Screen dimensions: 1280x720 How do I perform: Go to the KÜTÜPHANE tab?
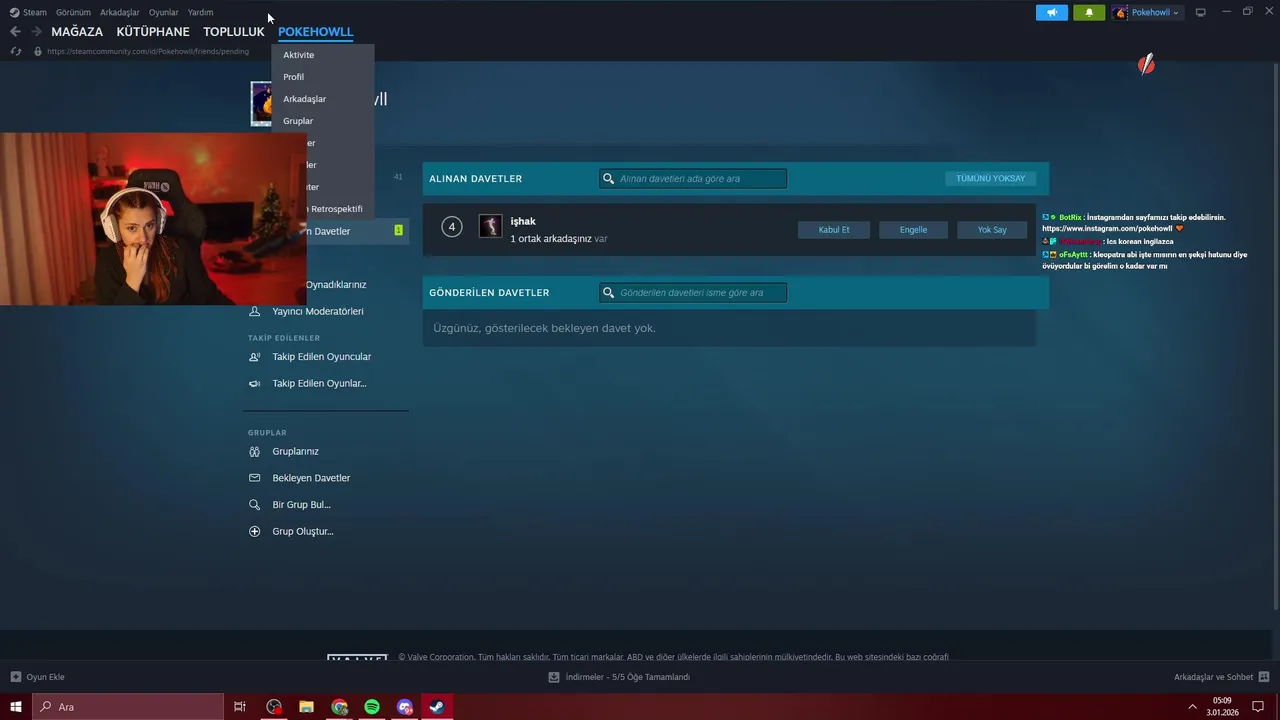(x=153, y=31)
